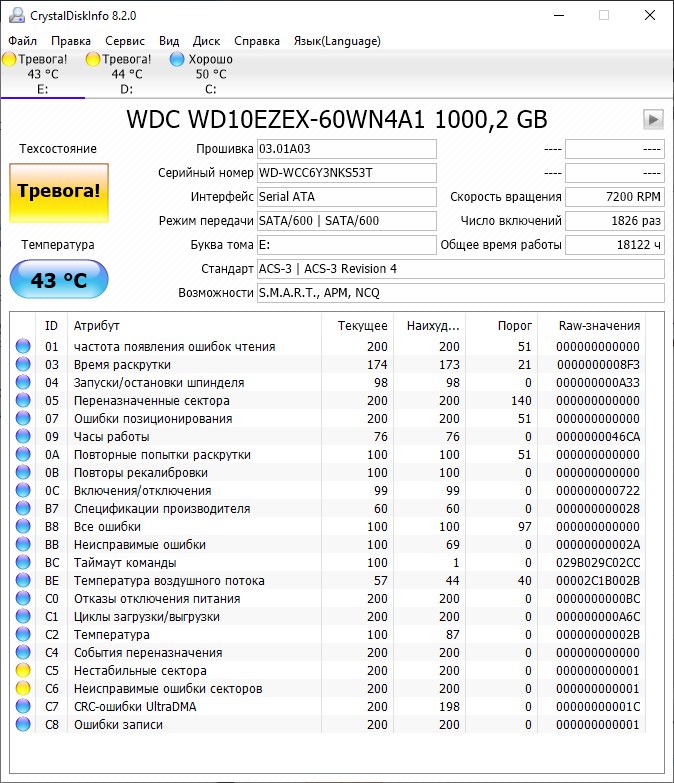Viewport: 674px width, 783px height.
Task: Click the status icon for attribute BE
Action: pos(23,580)
